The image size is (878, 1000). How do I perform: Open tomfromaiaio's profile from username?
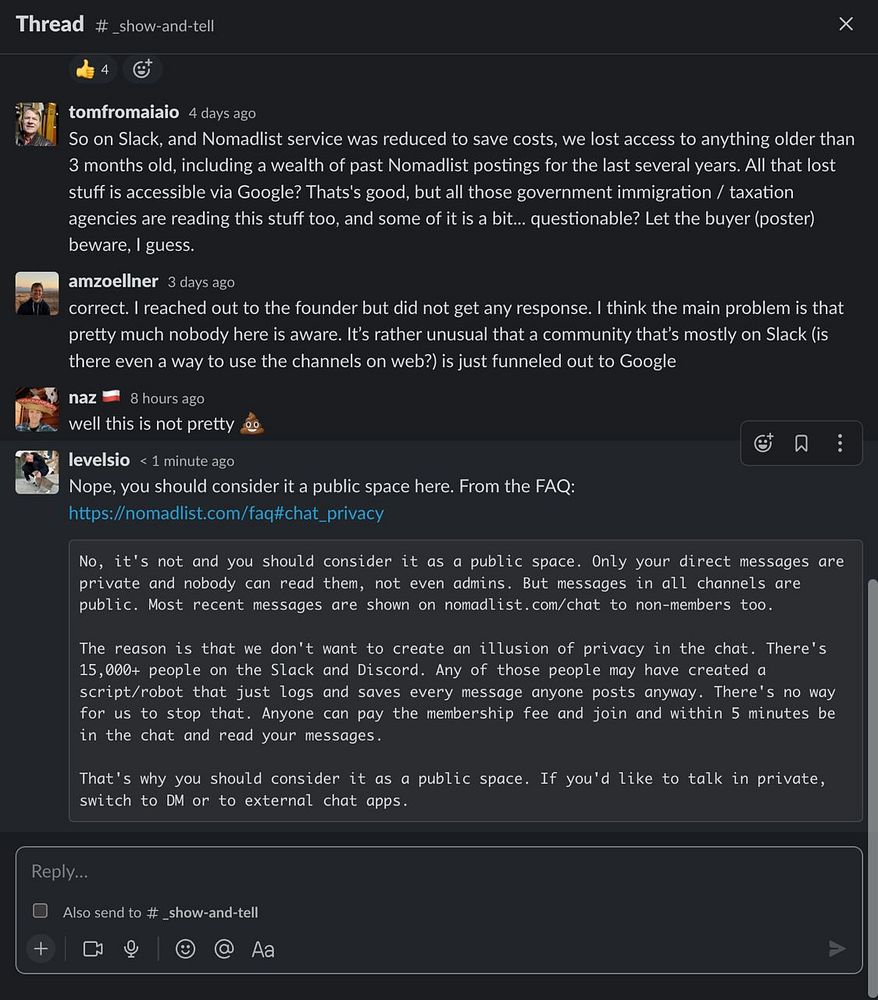click(124, 112)
